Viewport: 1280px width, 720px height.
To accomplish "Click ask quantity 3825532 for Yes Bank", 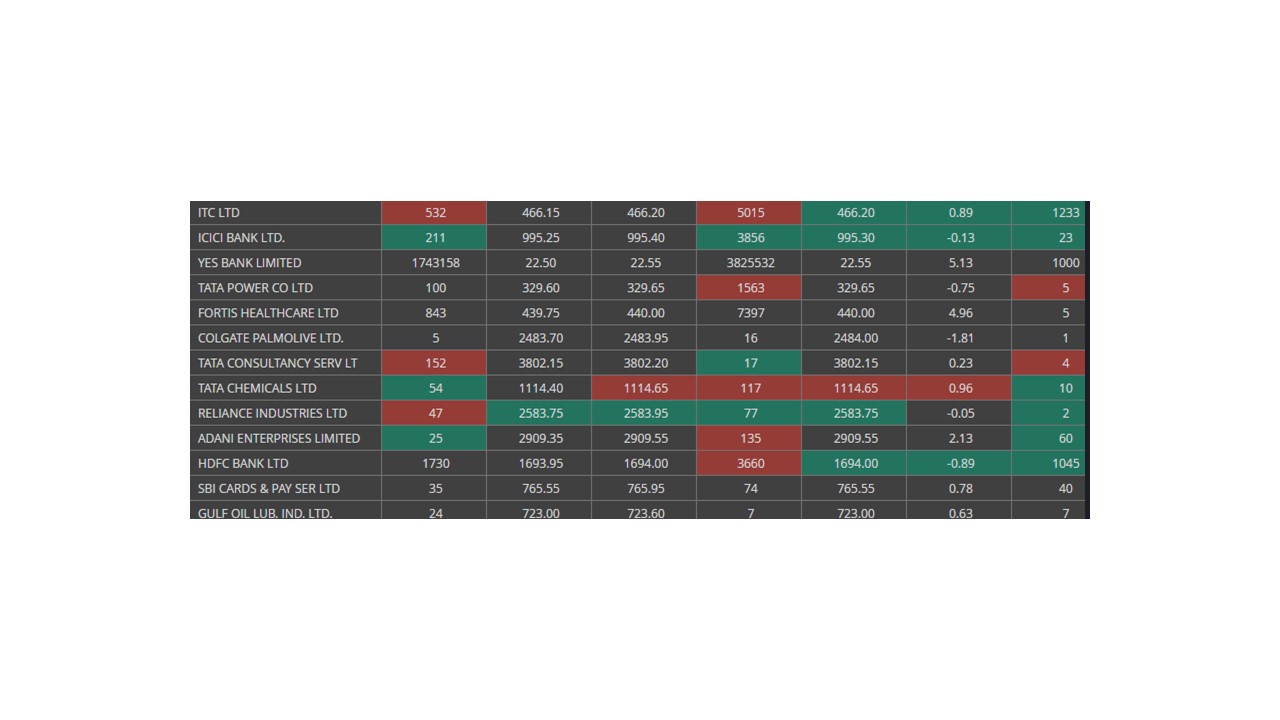I will pos(749,263).
